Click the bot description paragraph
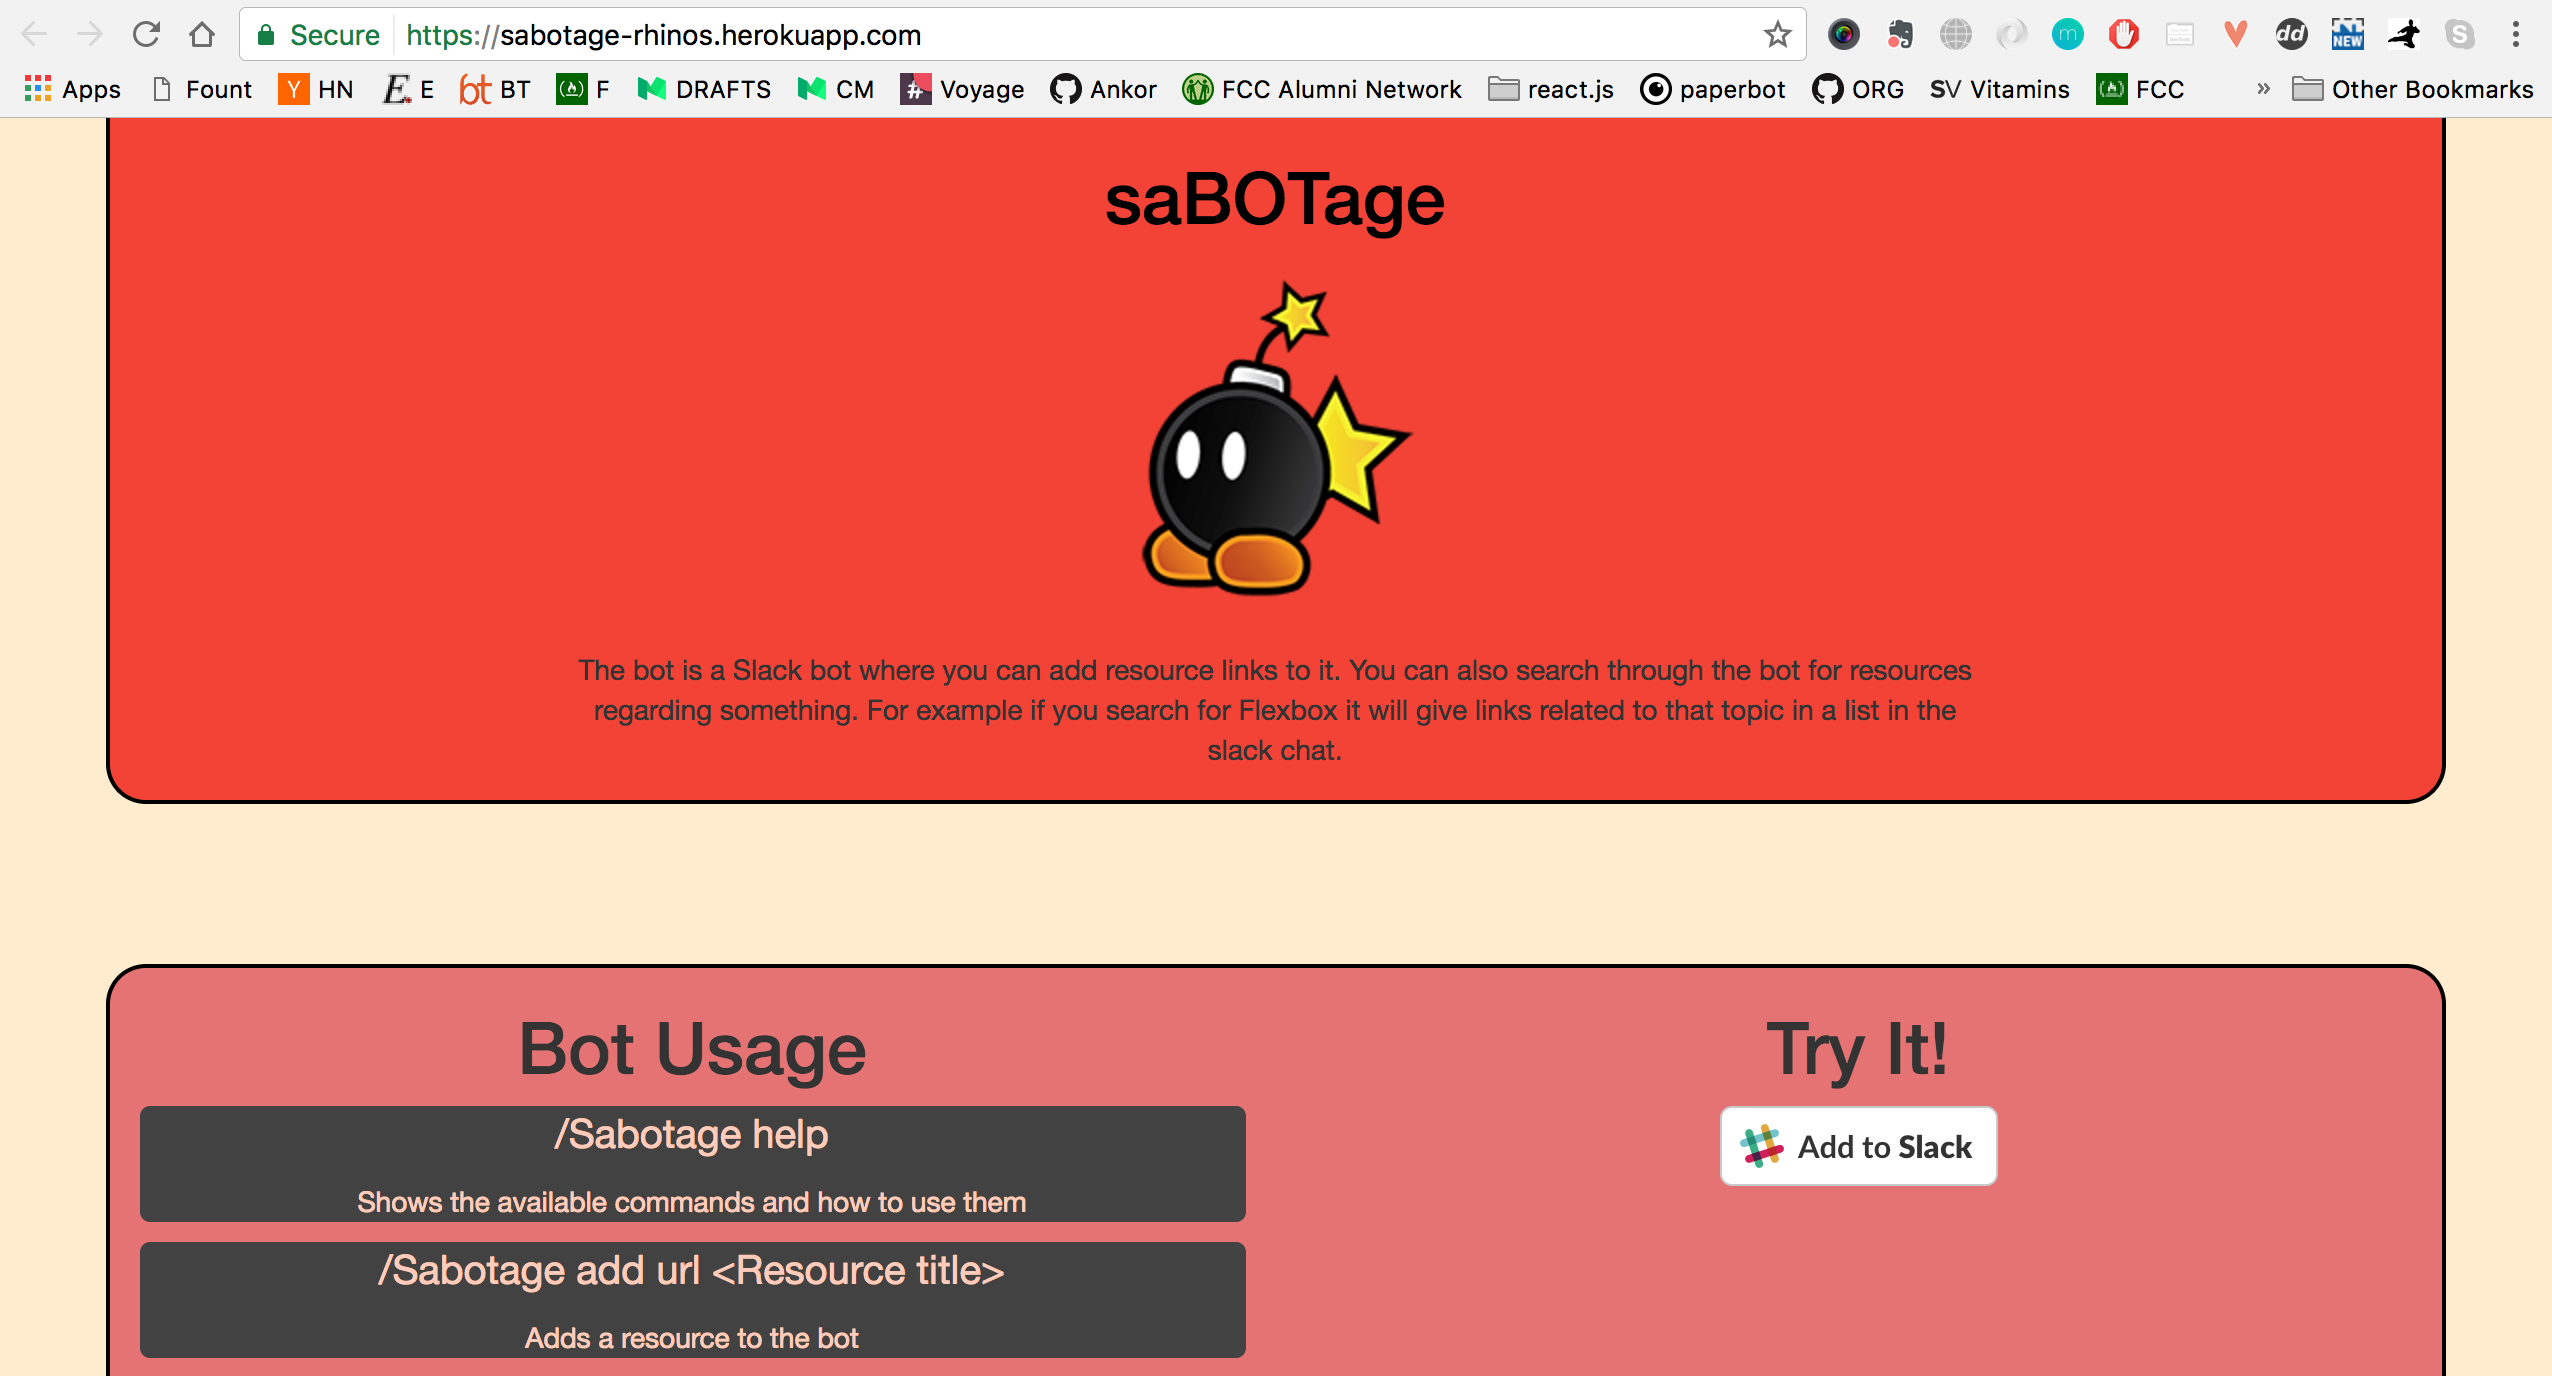This screenshot has width=2552, height=1376. click(x=1275, y=710)
